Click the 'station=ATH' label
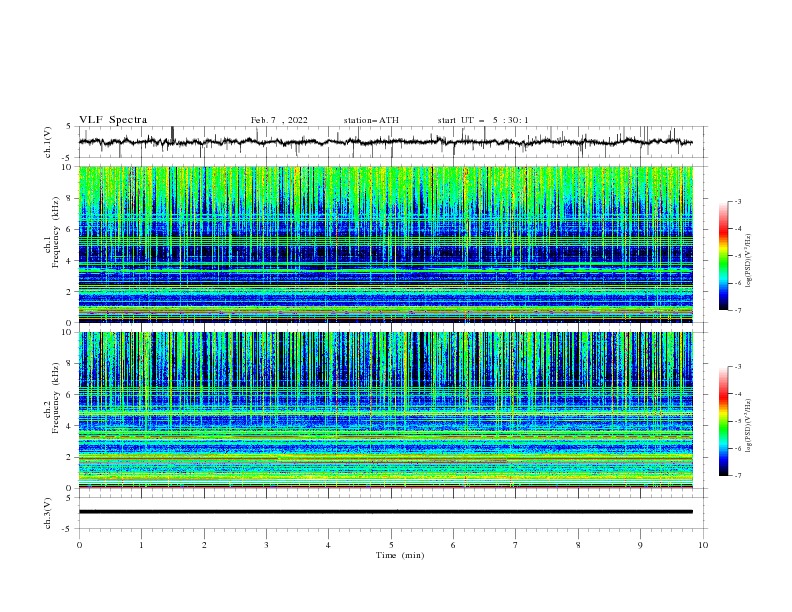The width and height of the screenshot is (792, 612). pyautogui.click(x=371, y=120)
